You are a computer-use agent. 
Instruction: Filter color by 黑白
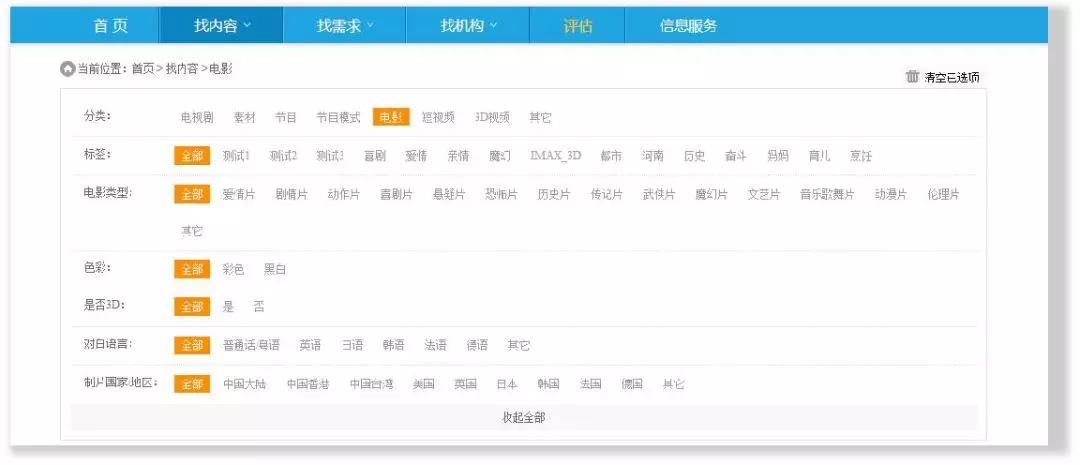[x=275, y=269]
